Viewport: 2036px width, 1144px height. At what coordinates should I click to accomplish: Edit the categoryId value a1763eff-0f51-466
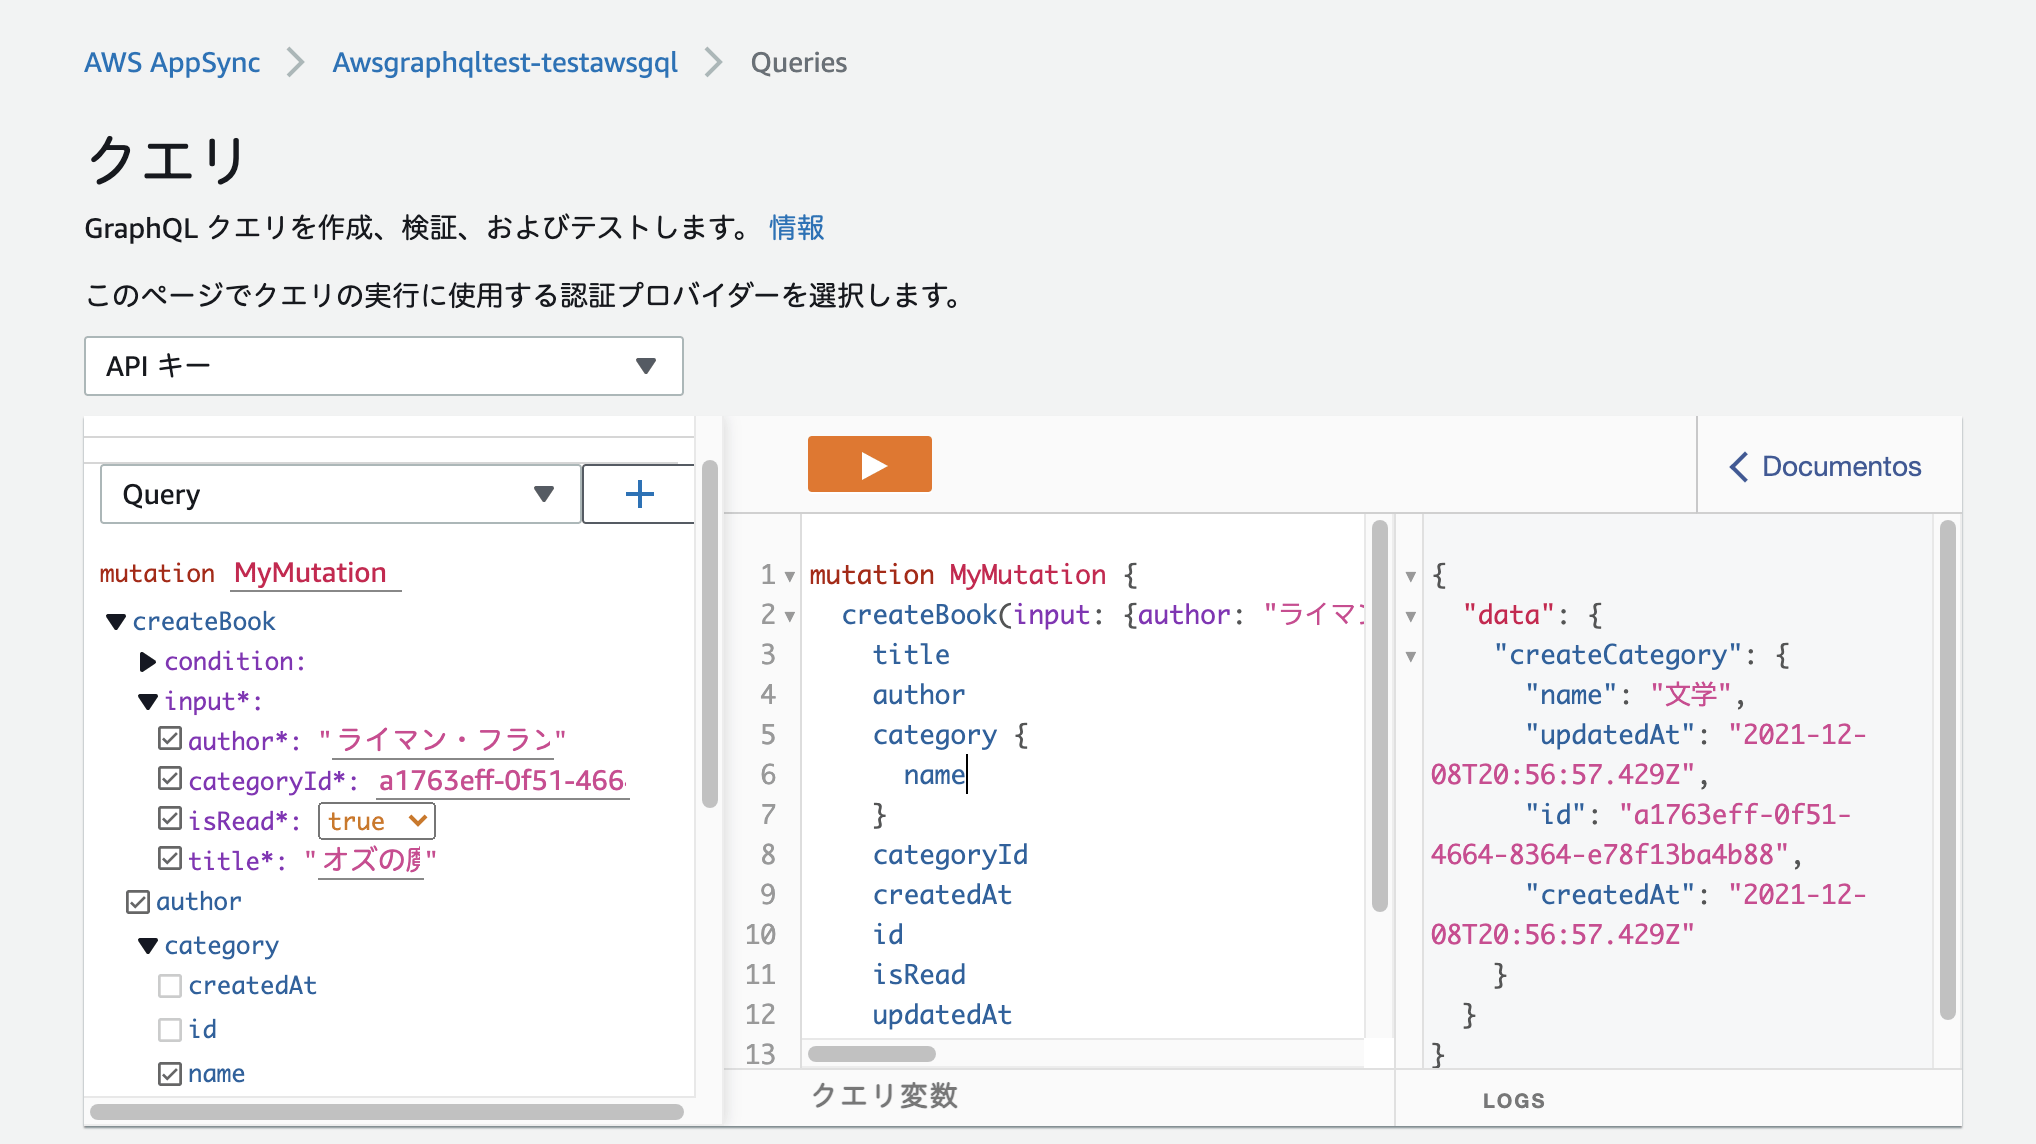pos(502,780)
